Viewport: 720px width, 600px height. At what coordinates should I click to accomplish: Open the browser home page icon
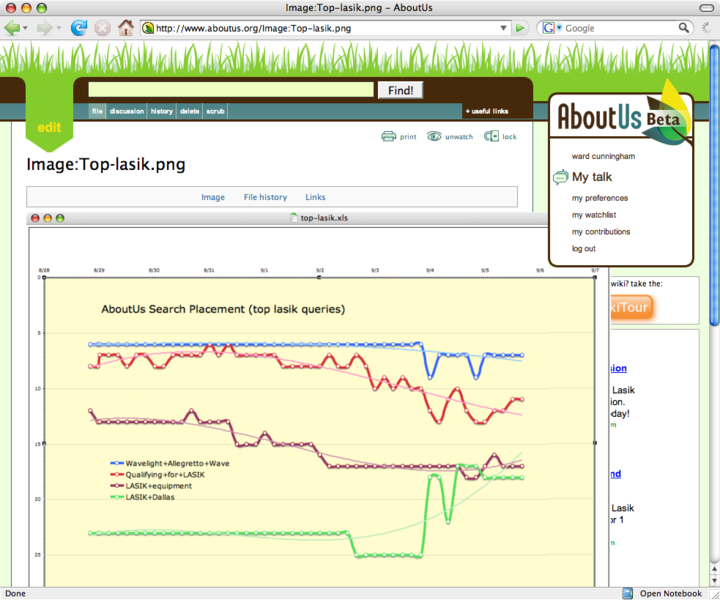pyautogui.click(x=126, y=28)
